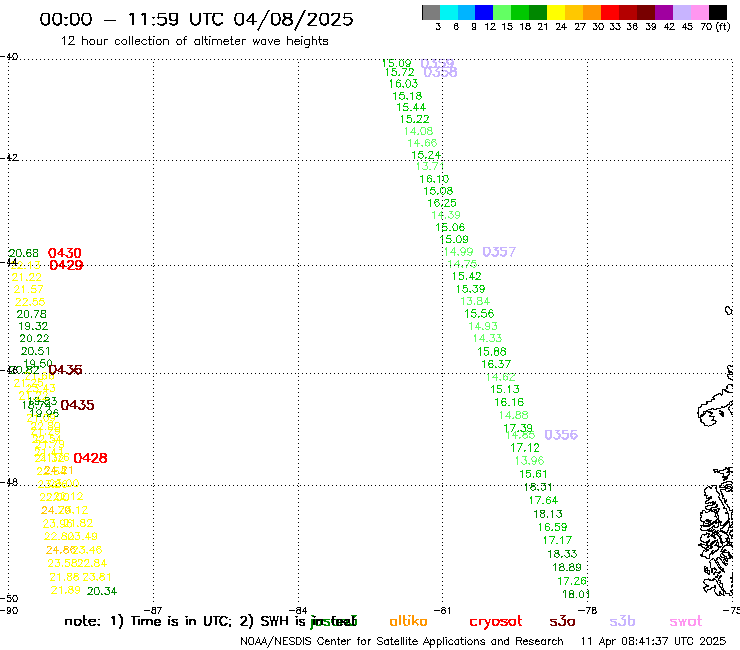Click the pink swatch in the color scale
The width and height of the screenshot is (740, 650).
click(x=699, y=12)
